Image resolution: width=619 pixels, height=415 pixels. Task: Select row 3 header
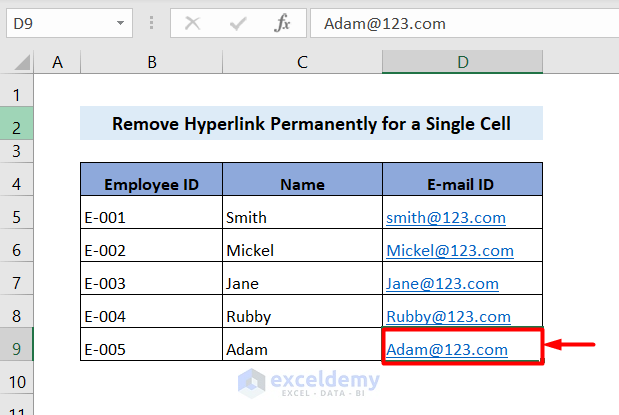click(x=16, y=151)
